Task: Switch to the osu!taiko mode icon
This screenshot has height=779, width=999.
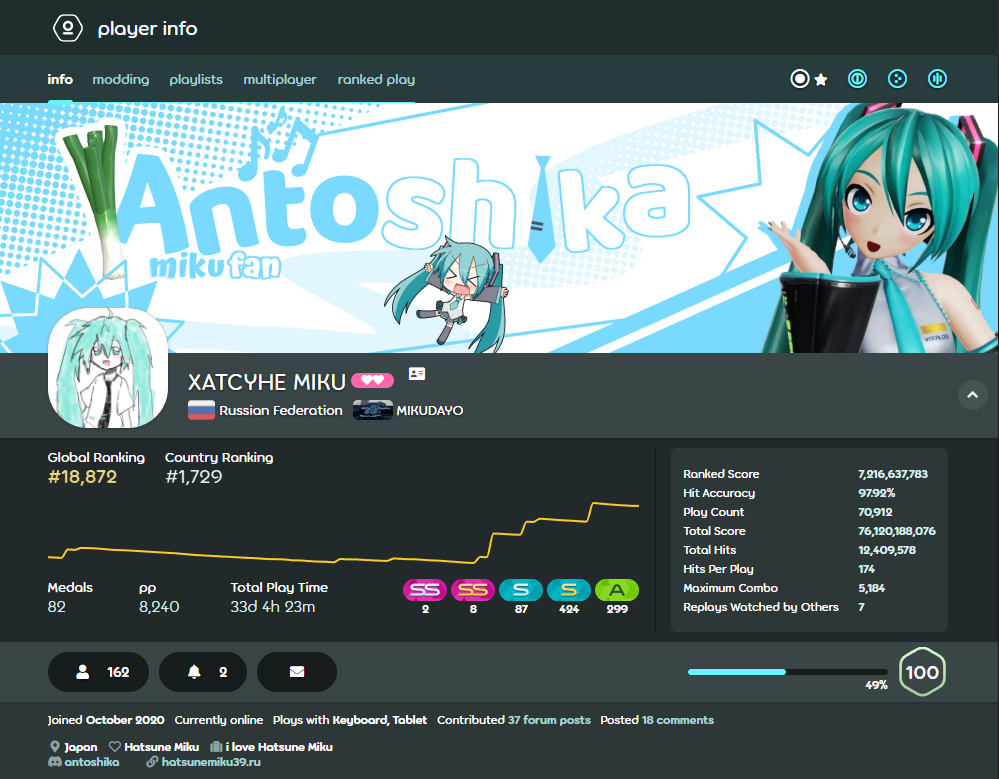Action: pos(858,79)
